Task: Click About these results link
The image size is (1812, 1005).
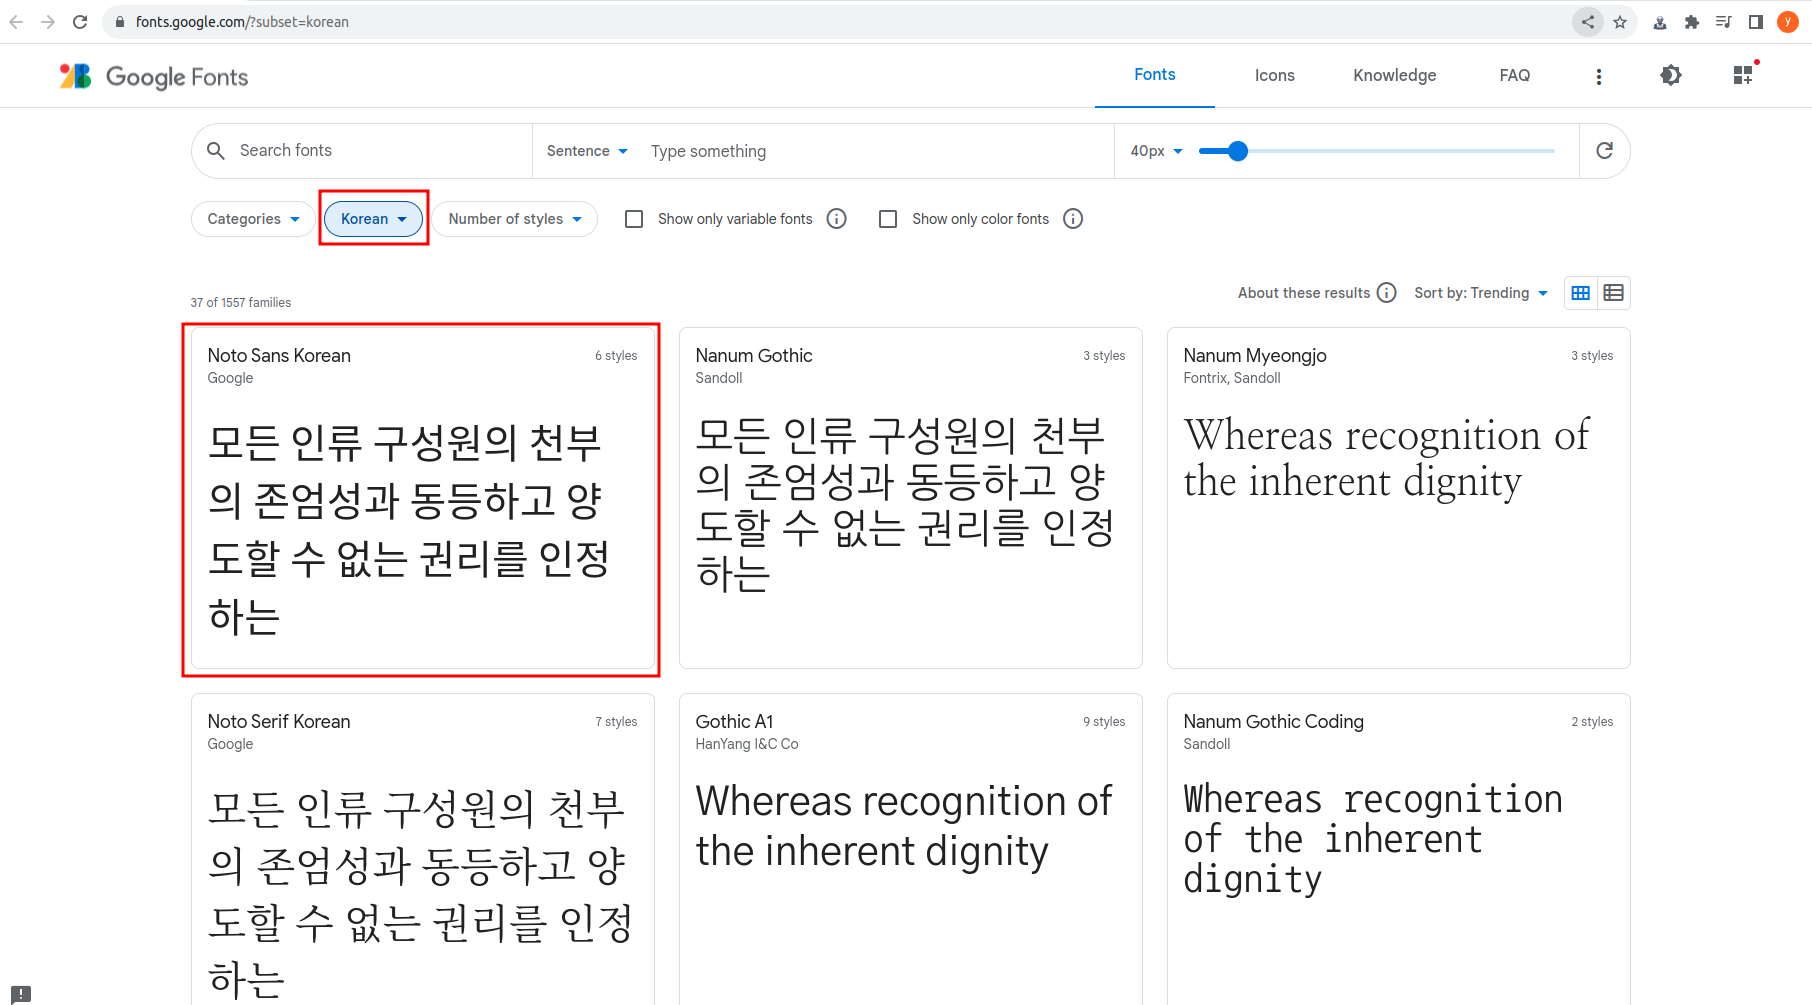Action: click(1304, 293)
